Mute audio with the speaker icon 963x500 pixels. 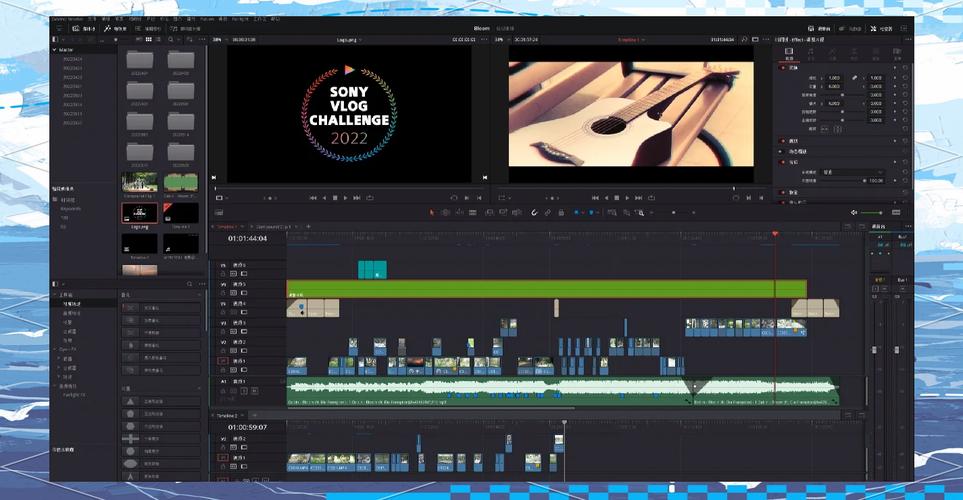click(x=854, y=213)
